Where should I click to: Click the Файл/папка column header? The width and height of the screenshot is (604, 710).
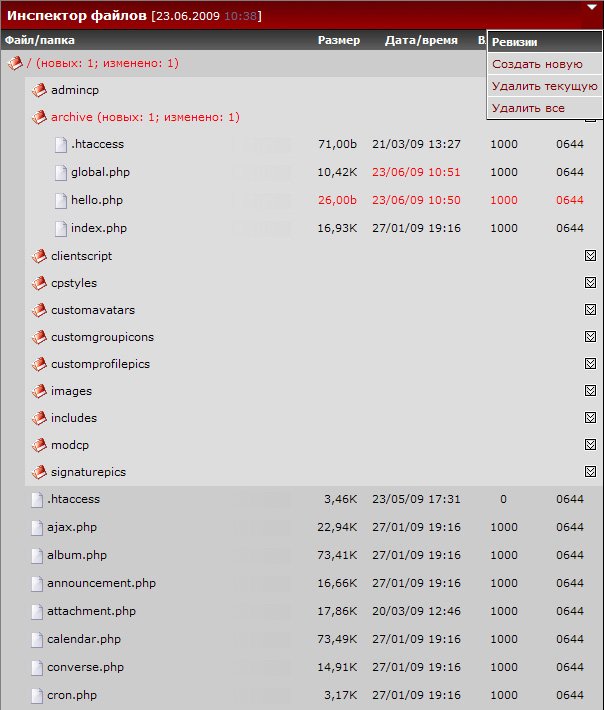pyautogui.click(x=40, y=40)
